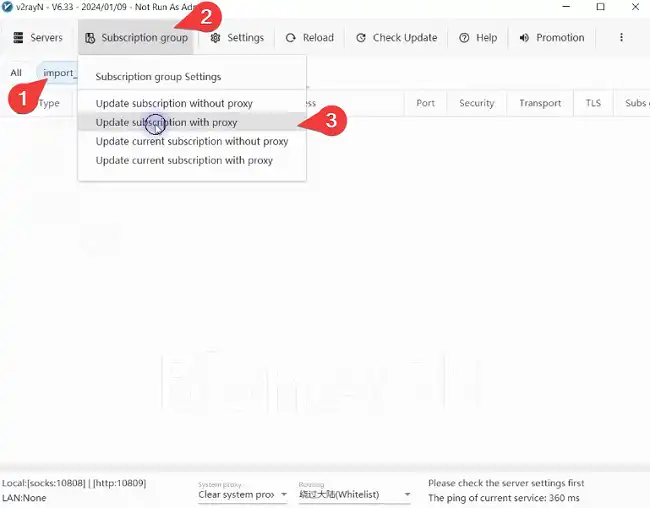Close the v2rayN window
The height and width of the screenshot is (508, 650).
point(635,7)
